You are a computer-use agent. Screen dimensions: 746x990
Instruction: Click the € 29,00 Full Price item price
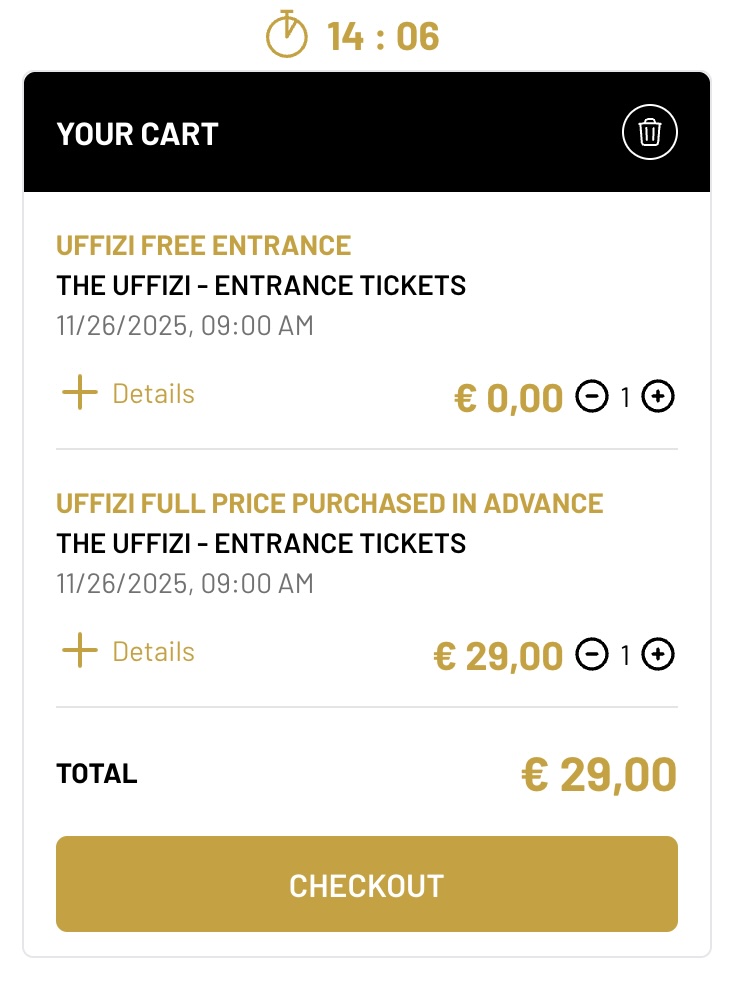[x=498, y=656]
